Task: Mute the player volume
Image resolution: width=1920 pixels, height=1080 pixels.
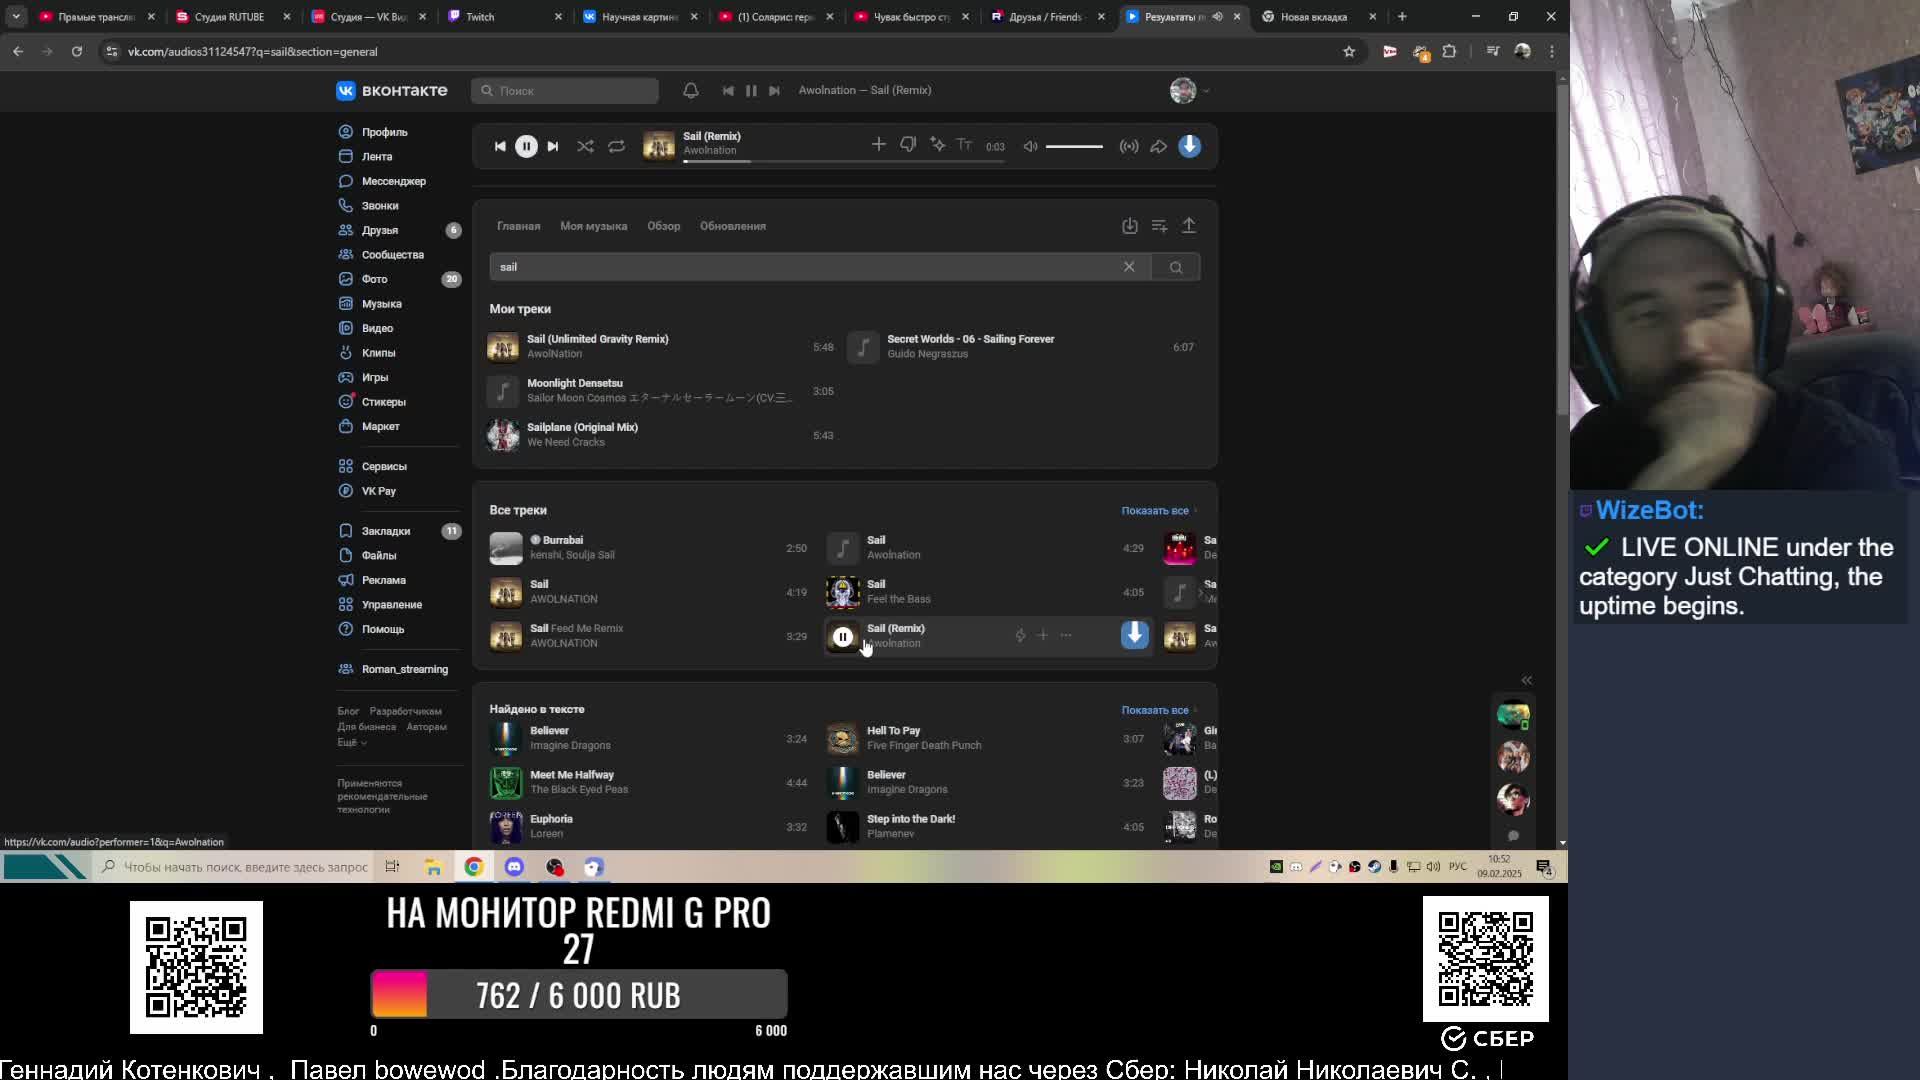Action: [x=1030, y=146]
